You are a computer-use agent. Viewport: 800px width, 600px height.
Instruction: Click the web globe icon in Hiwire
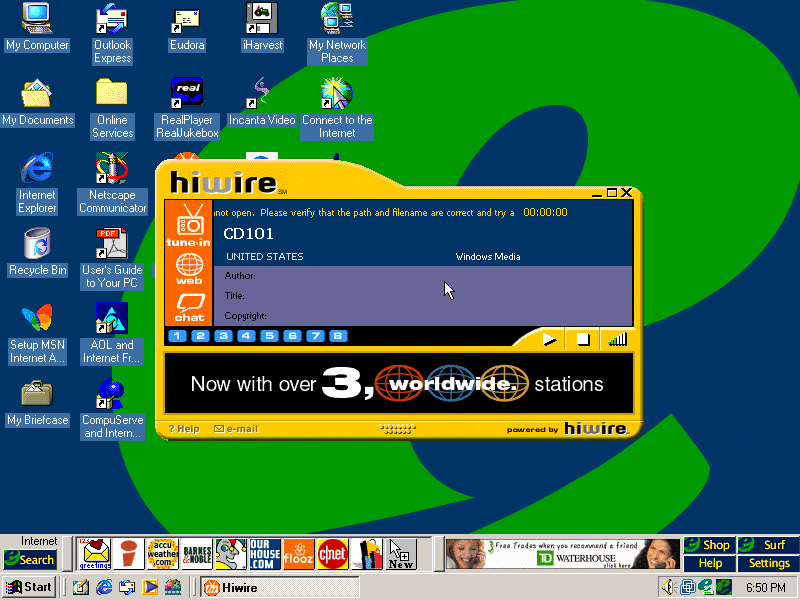189,269
